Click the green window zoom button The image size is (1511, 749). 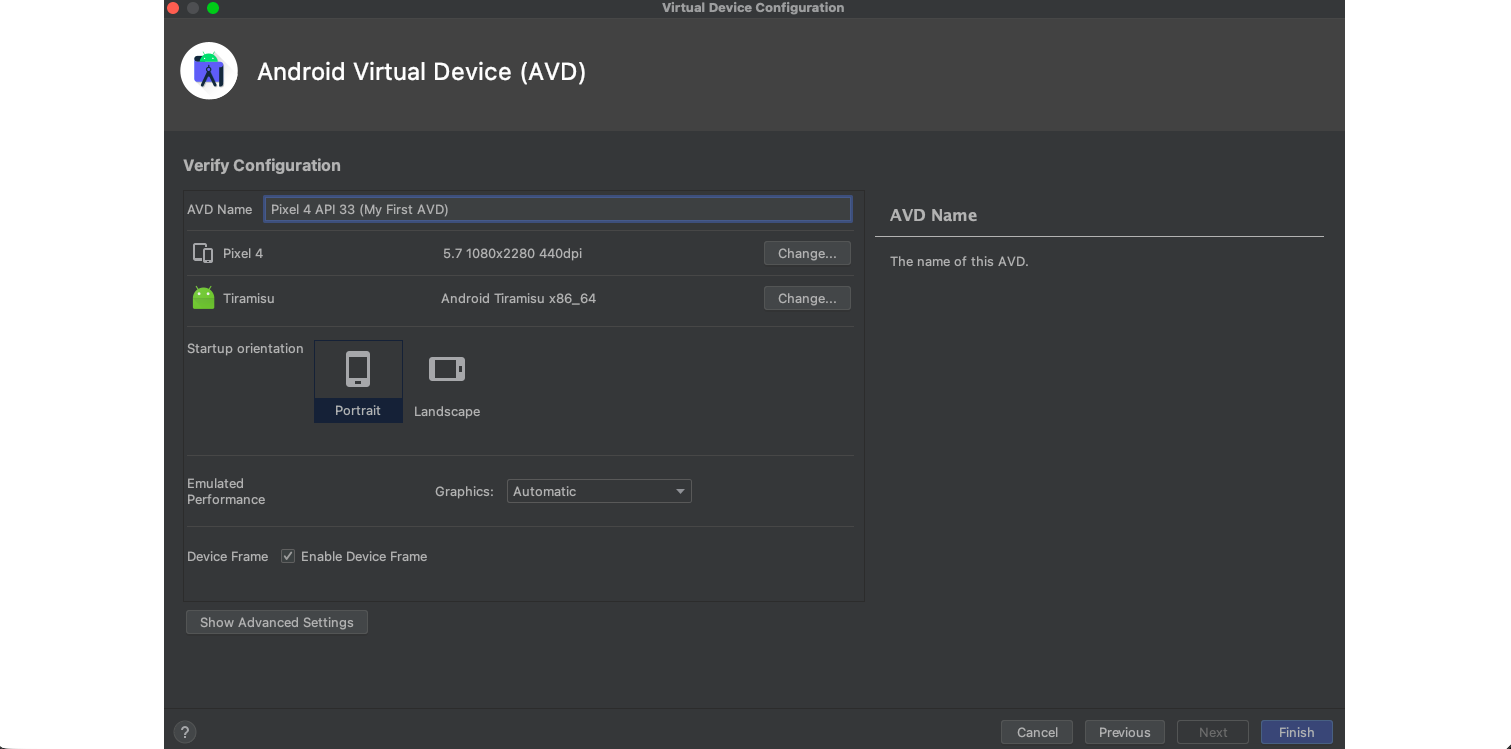[x=213, y=8]
